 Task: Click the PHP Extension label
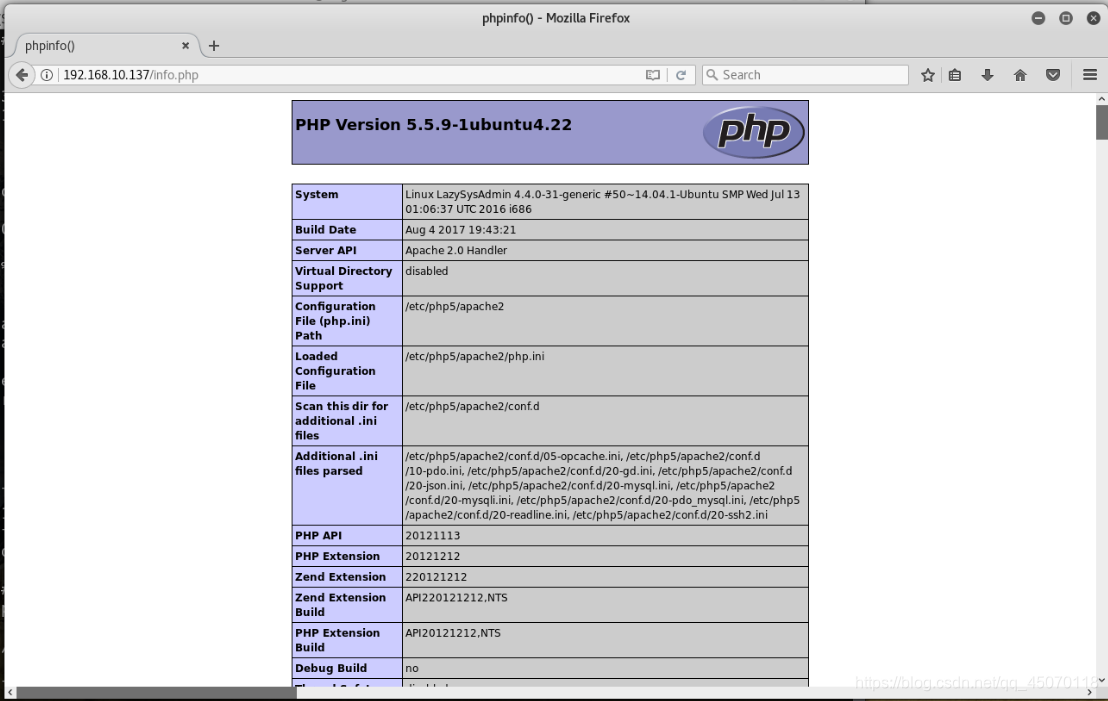337,556
